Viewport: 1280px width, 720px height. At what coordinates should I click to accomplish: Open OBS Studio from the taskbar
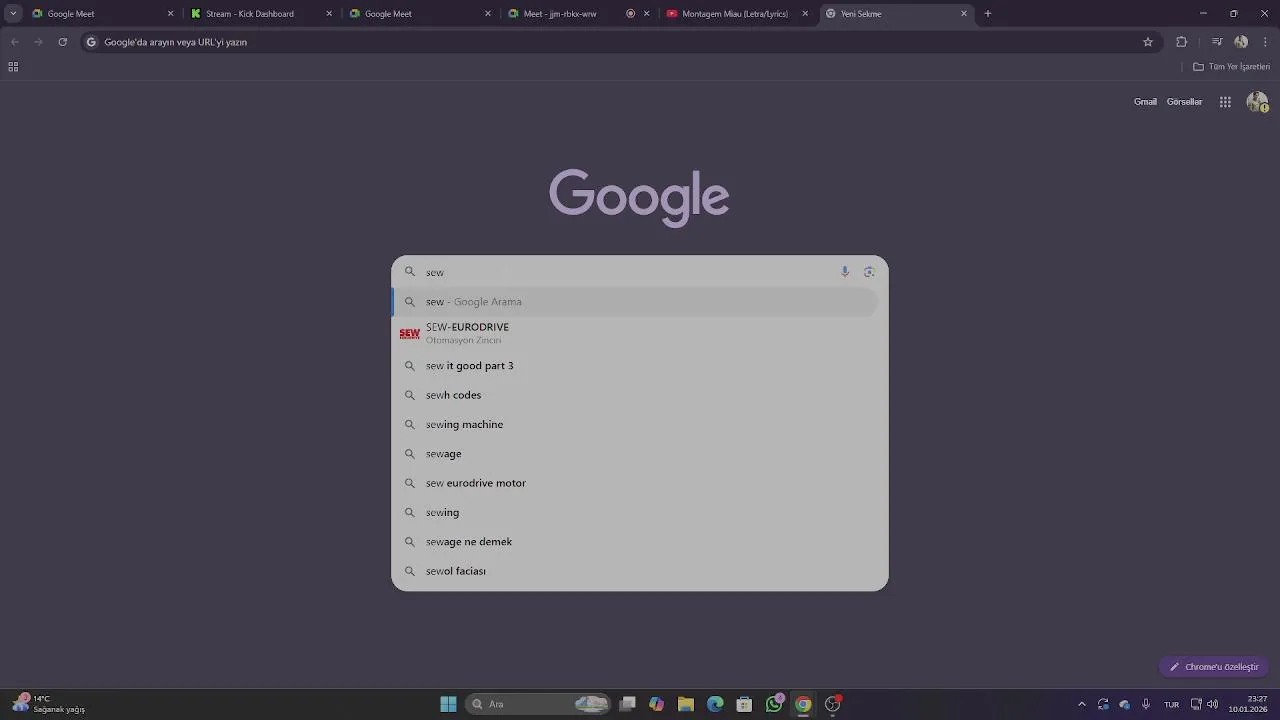[x=832, y=704]
